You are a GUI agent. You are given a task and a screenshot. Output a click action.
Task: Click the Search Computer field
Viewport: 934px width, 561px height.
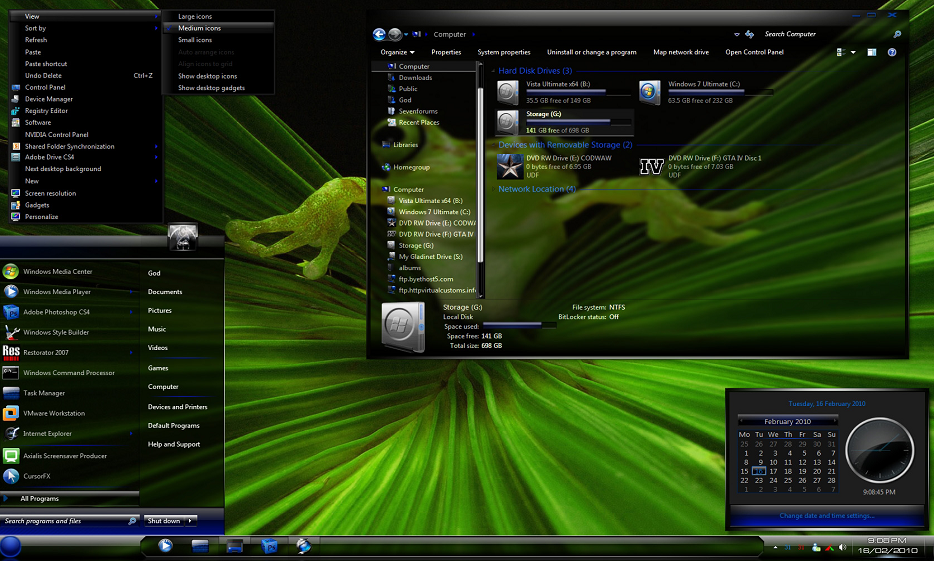pos(825,35)
